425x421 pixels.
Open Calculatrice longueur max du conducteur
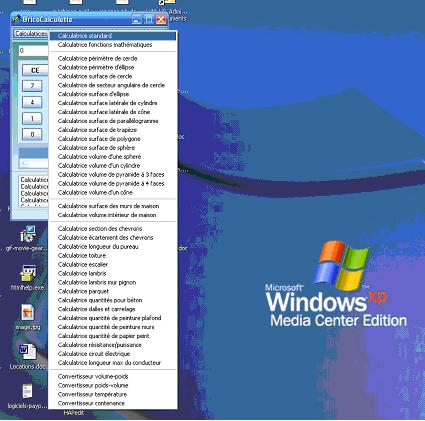click(113, 363)
